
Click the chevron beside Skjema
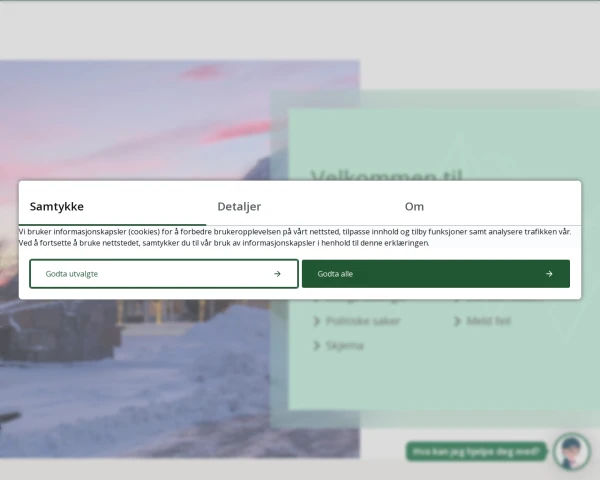pos(316,346)
